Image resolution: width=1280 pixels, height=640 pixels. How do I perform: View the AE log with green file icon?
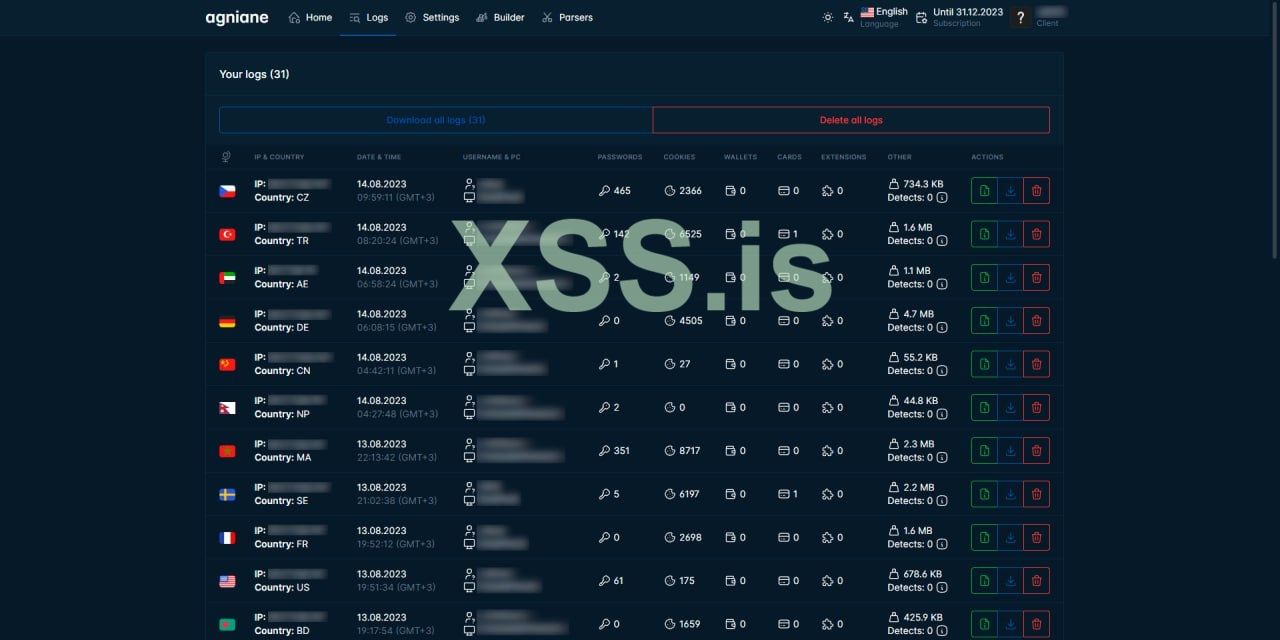point(984,277)
